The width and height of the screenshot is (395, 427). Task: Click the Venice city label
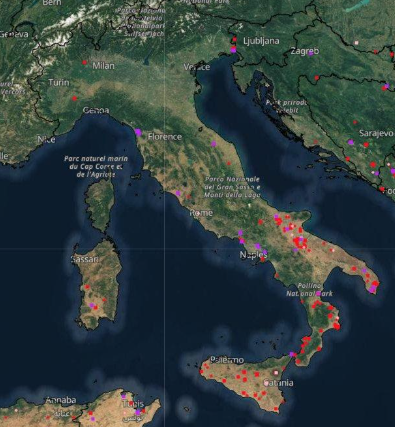pos(197,67)
